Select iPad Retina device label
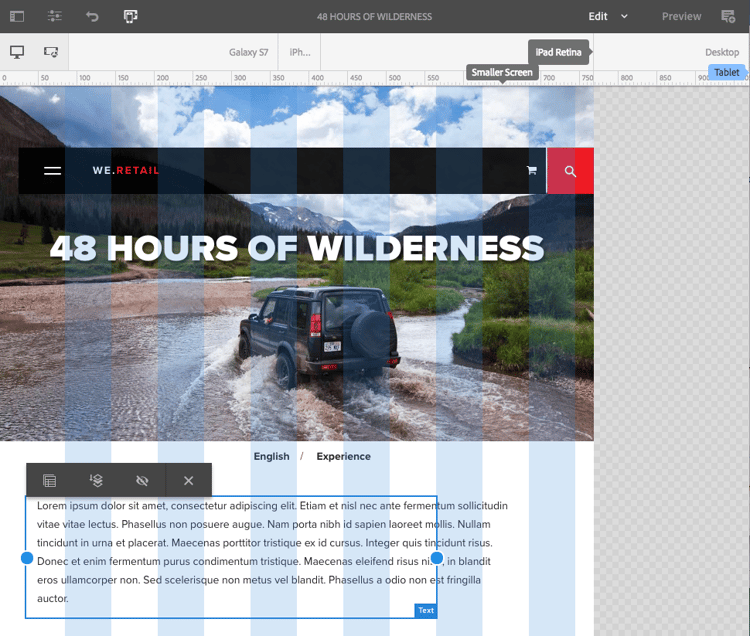The width and height of the screenshot is (750, 636). click(x=558, y=52)
